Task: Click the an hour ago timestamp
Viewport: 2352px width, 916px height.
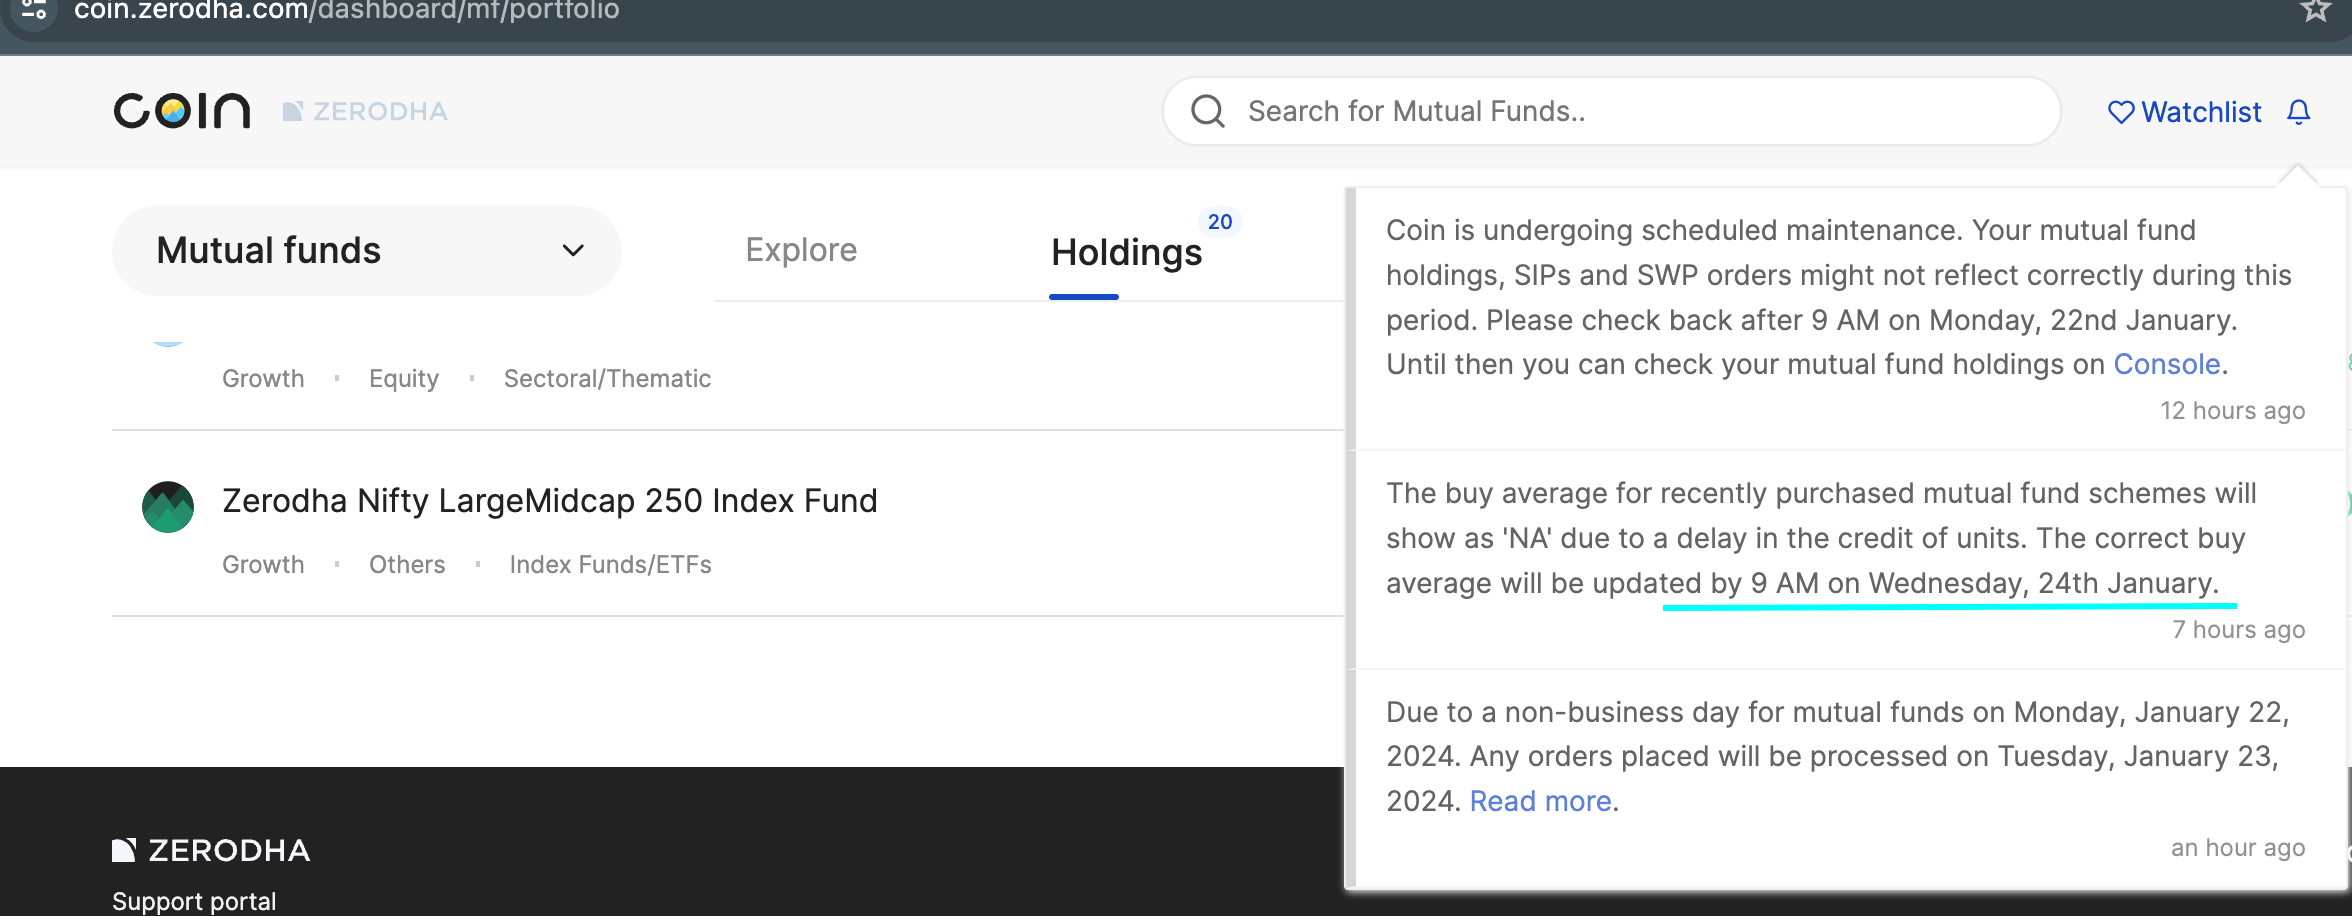Action: (2237, 848)
